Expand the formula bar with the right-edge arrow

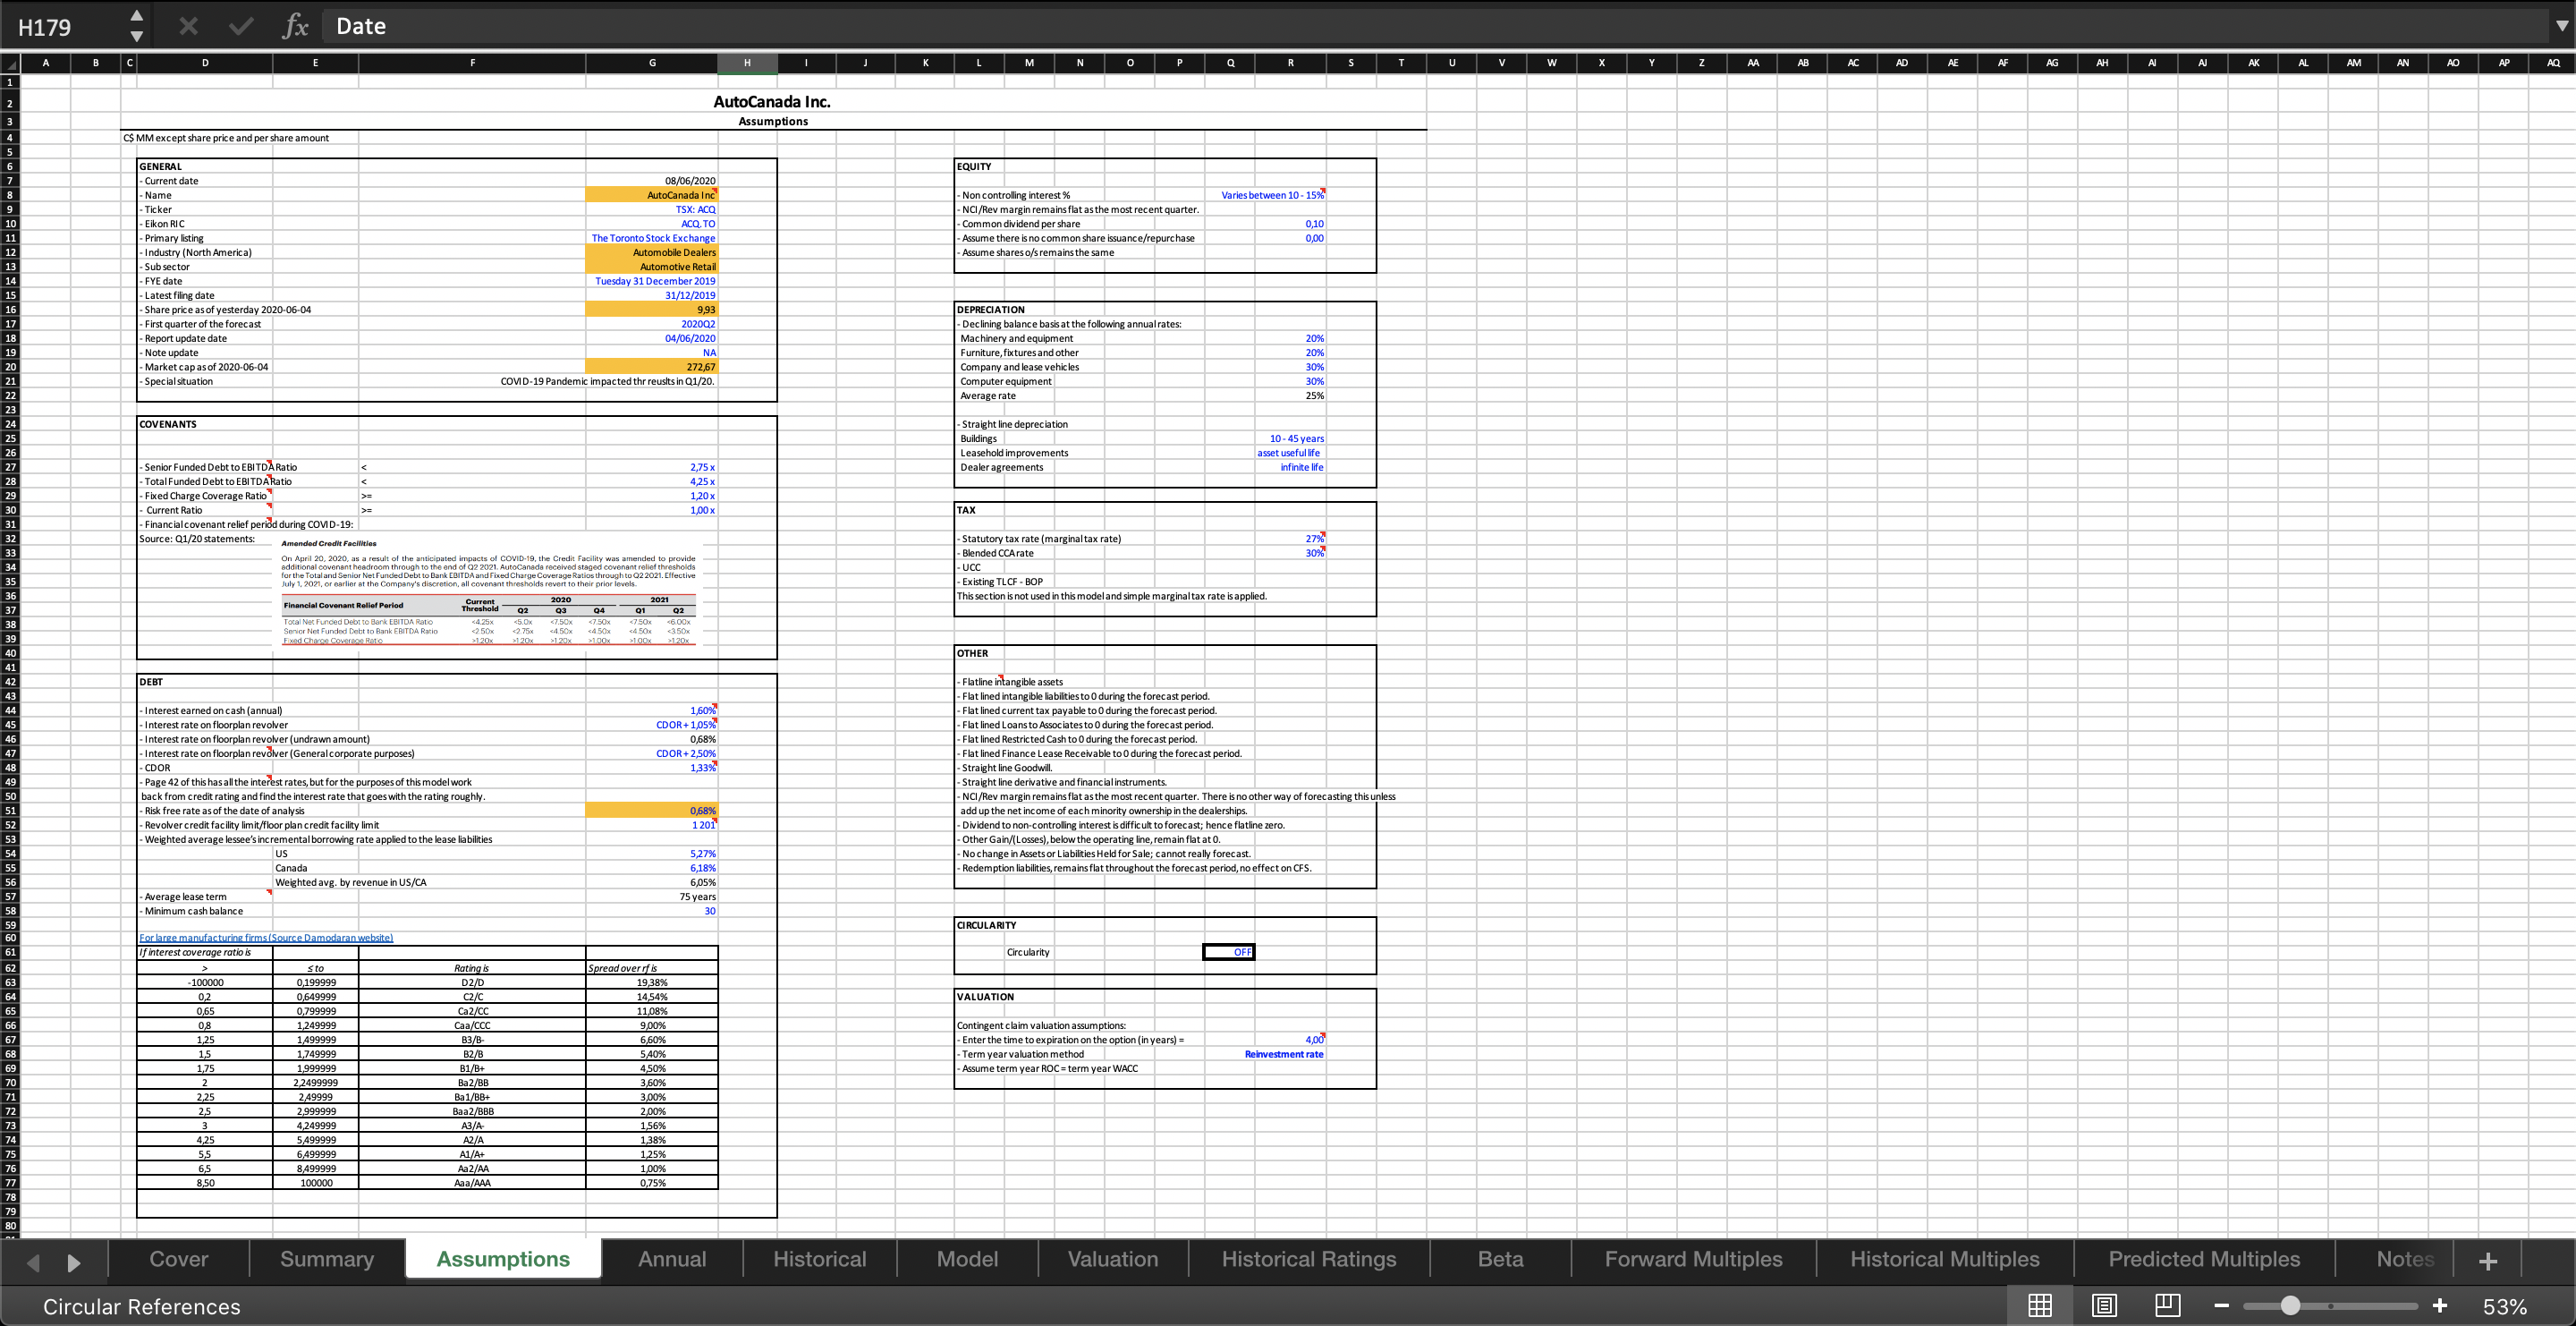pos(2561,26)
